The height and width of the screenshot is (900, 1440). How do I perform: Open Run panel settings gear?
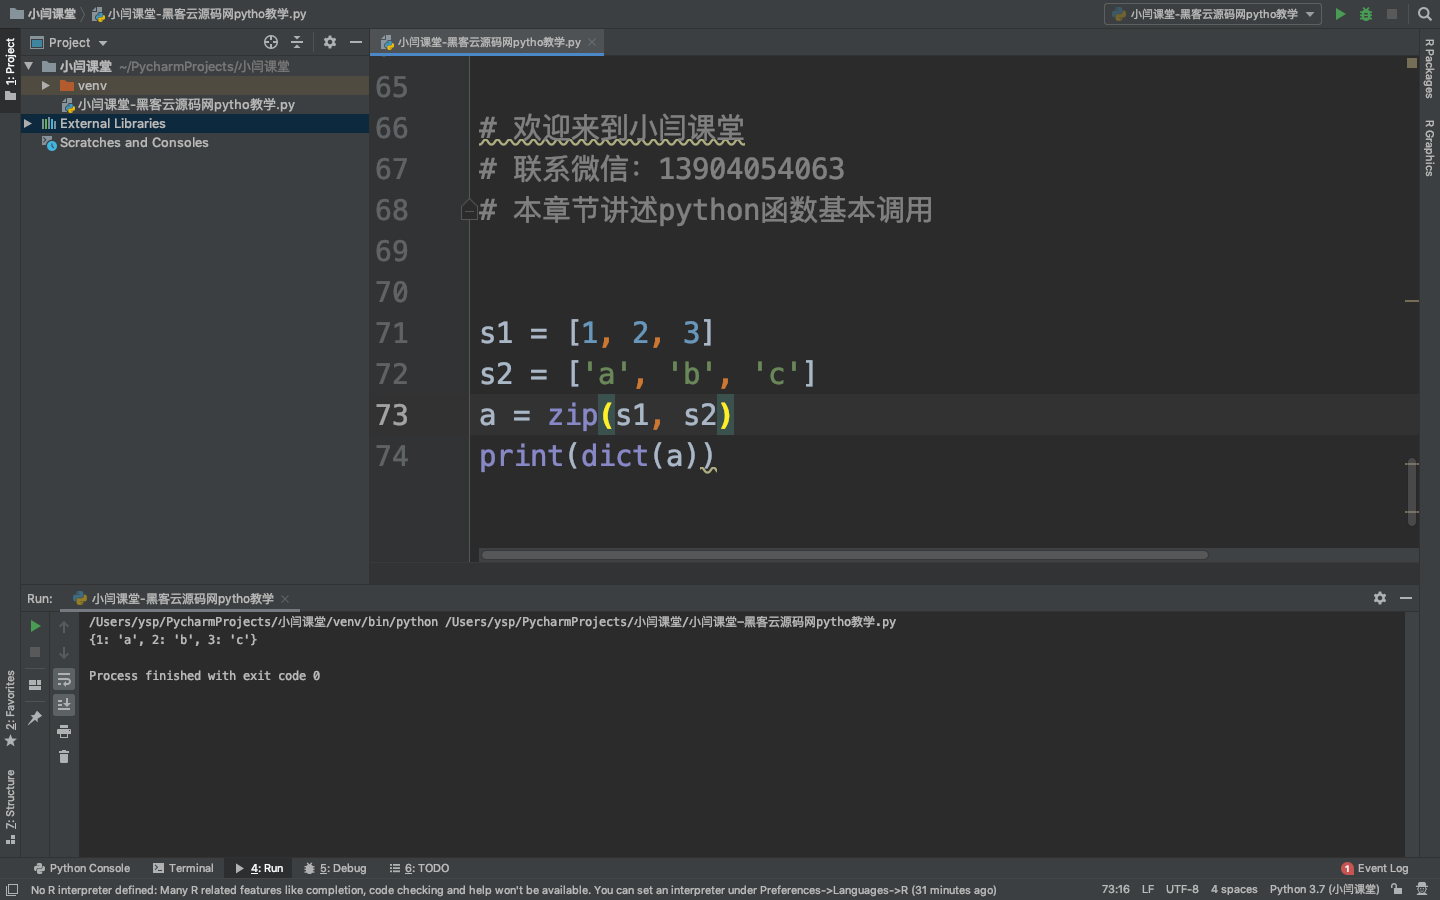1380,598
